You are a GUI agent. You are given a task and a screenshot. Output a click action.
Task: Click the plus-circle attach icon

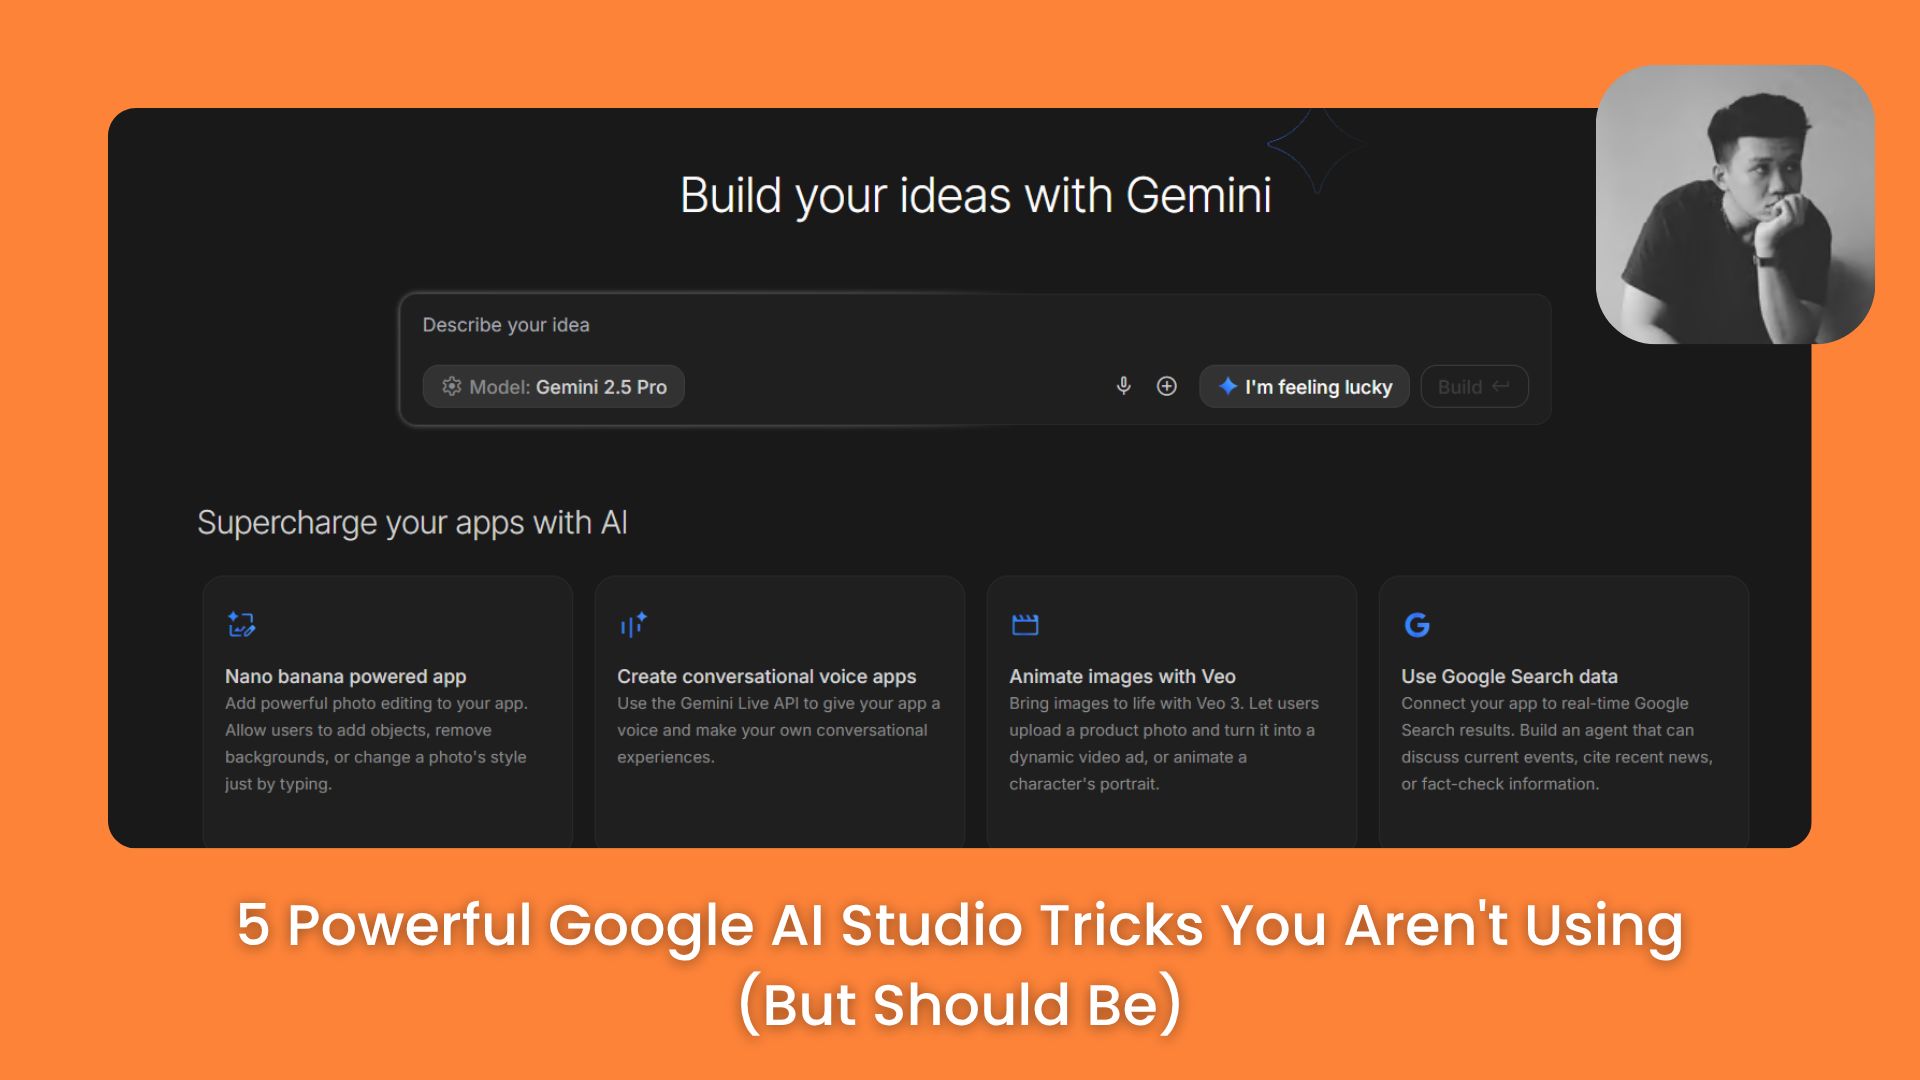[1166, 386]
